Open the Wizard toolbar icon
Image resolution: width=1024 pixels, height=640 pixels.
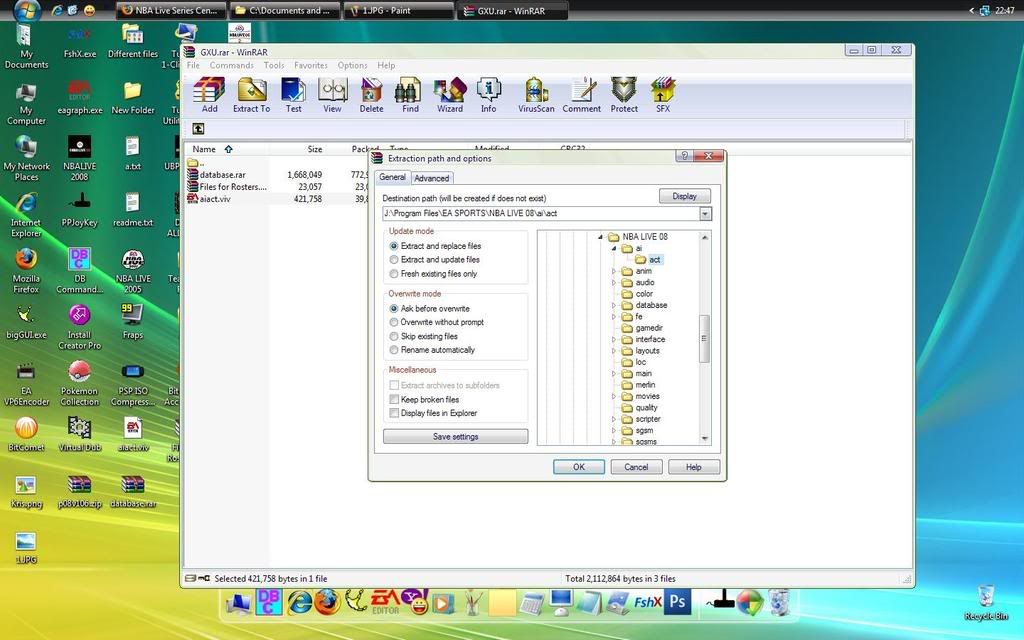click(x=450, y=95)
